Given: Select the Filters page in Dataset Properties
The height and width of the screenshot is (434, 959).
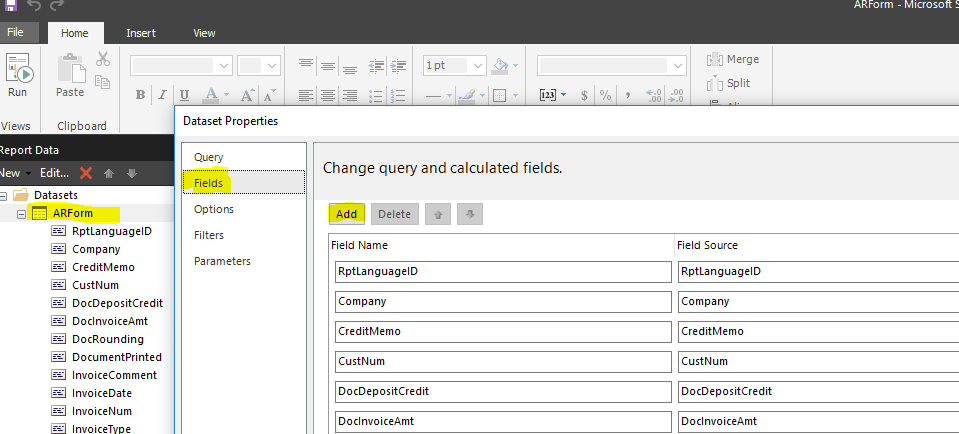Looking at the screenshot, I should (x=209, y=235).
